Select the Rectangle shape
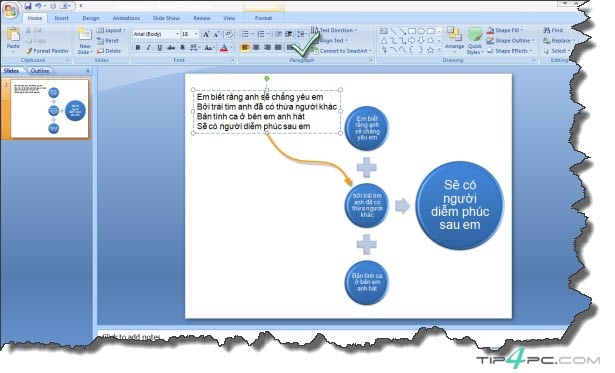Screen dimensions: 615x373 pyautogui.click(x=412, y=31)
